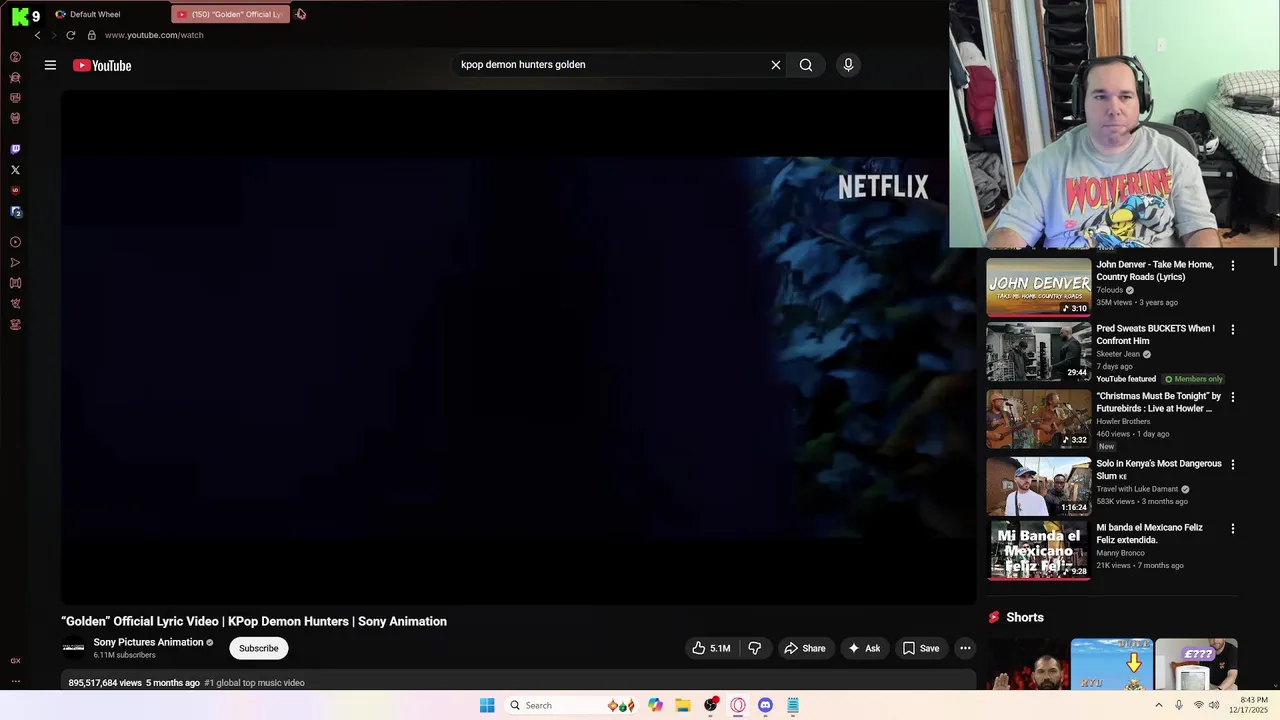Go back with the browser back arrow
Screen dimensions: 1280x720
(x=37, y=35)
